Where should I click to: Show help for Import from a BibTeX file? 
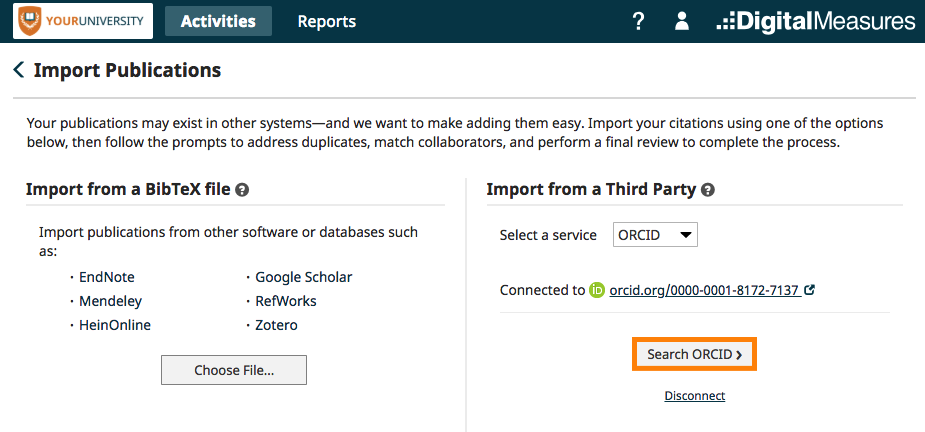pos(242,190)
